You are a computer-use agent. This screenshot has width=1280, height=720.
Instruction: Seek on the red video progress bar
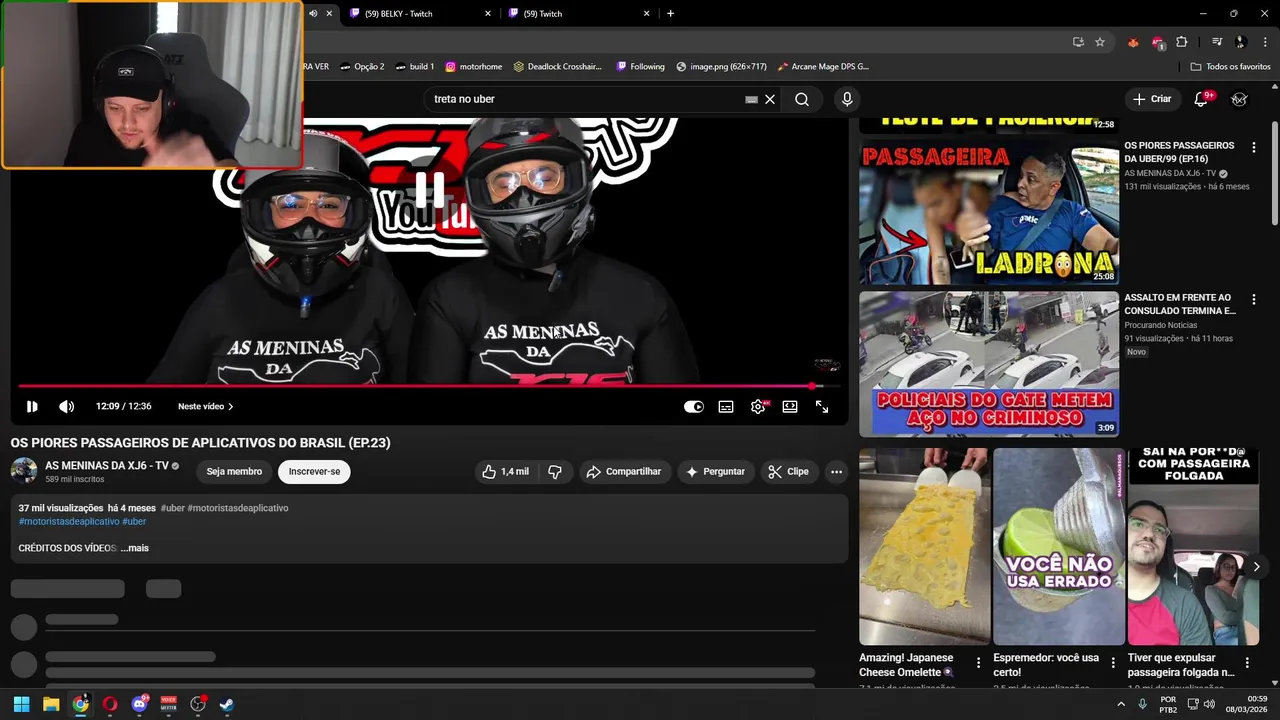(x=429, y=385)
